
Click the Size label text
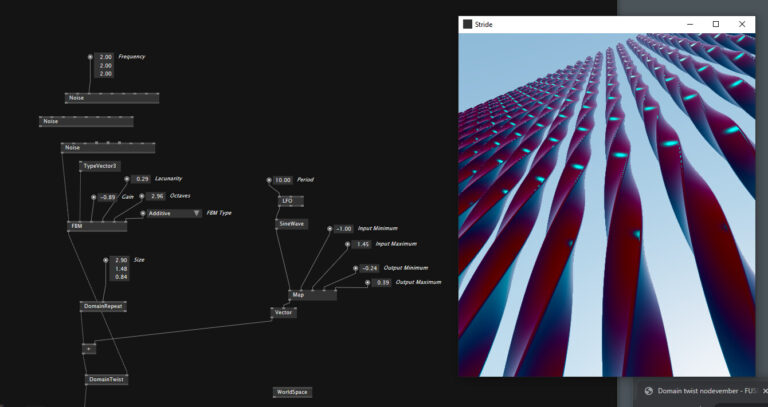pos(139,260)
